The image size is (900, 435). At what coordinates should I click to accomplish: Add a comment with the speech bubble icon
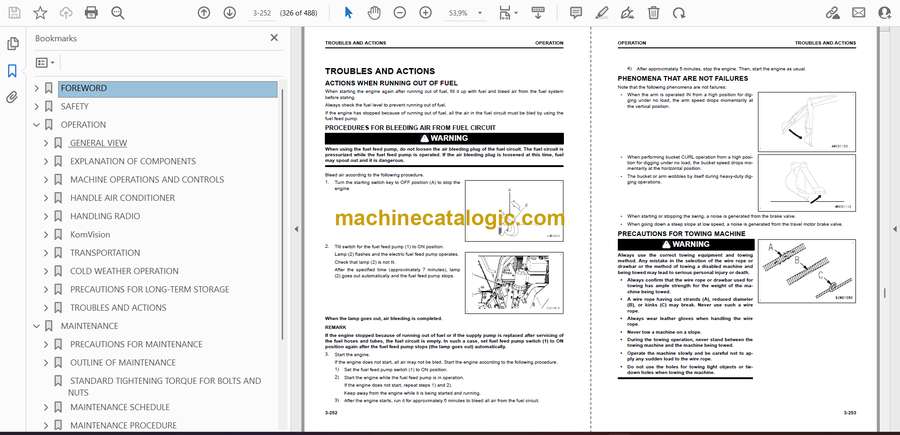(576, 13)
